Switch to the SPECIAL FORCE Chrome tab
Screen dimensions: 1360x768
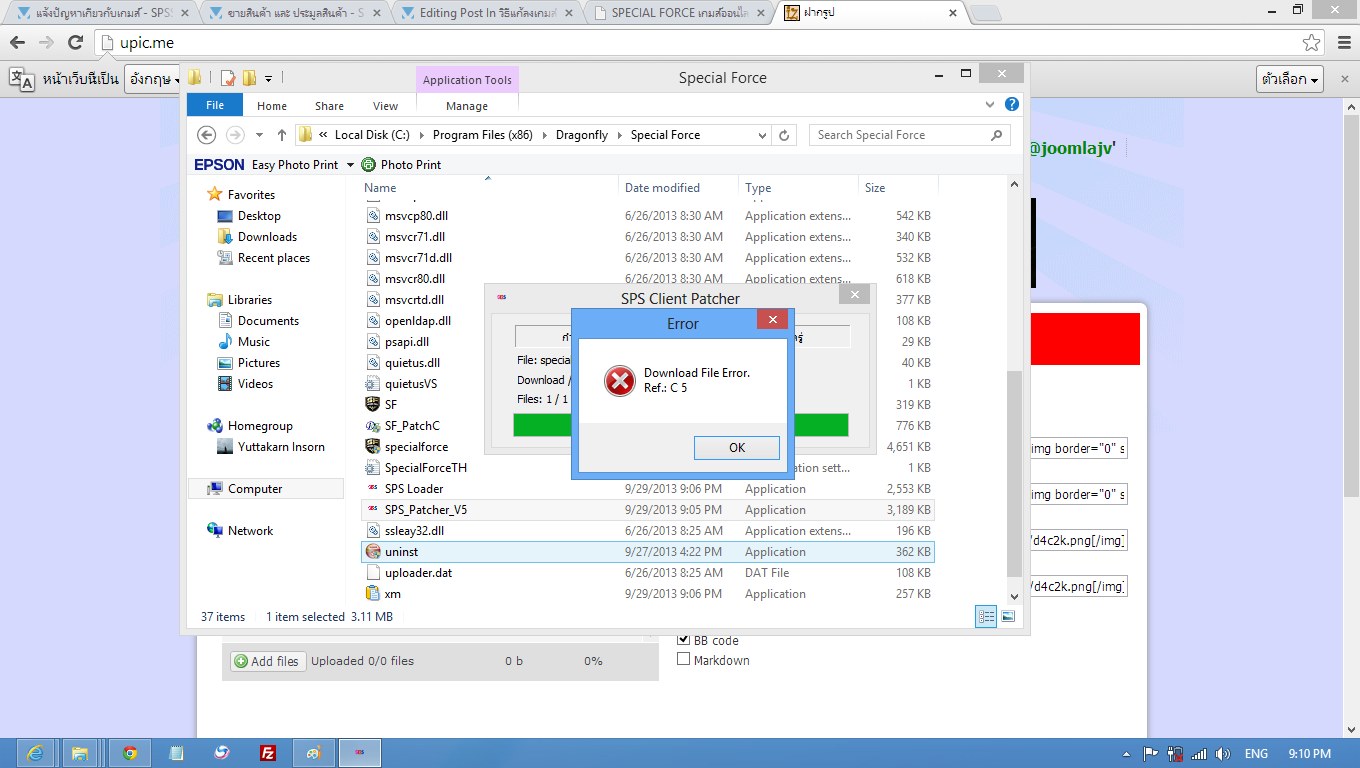tap(680, 13)
